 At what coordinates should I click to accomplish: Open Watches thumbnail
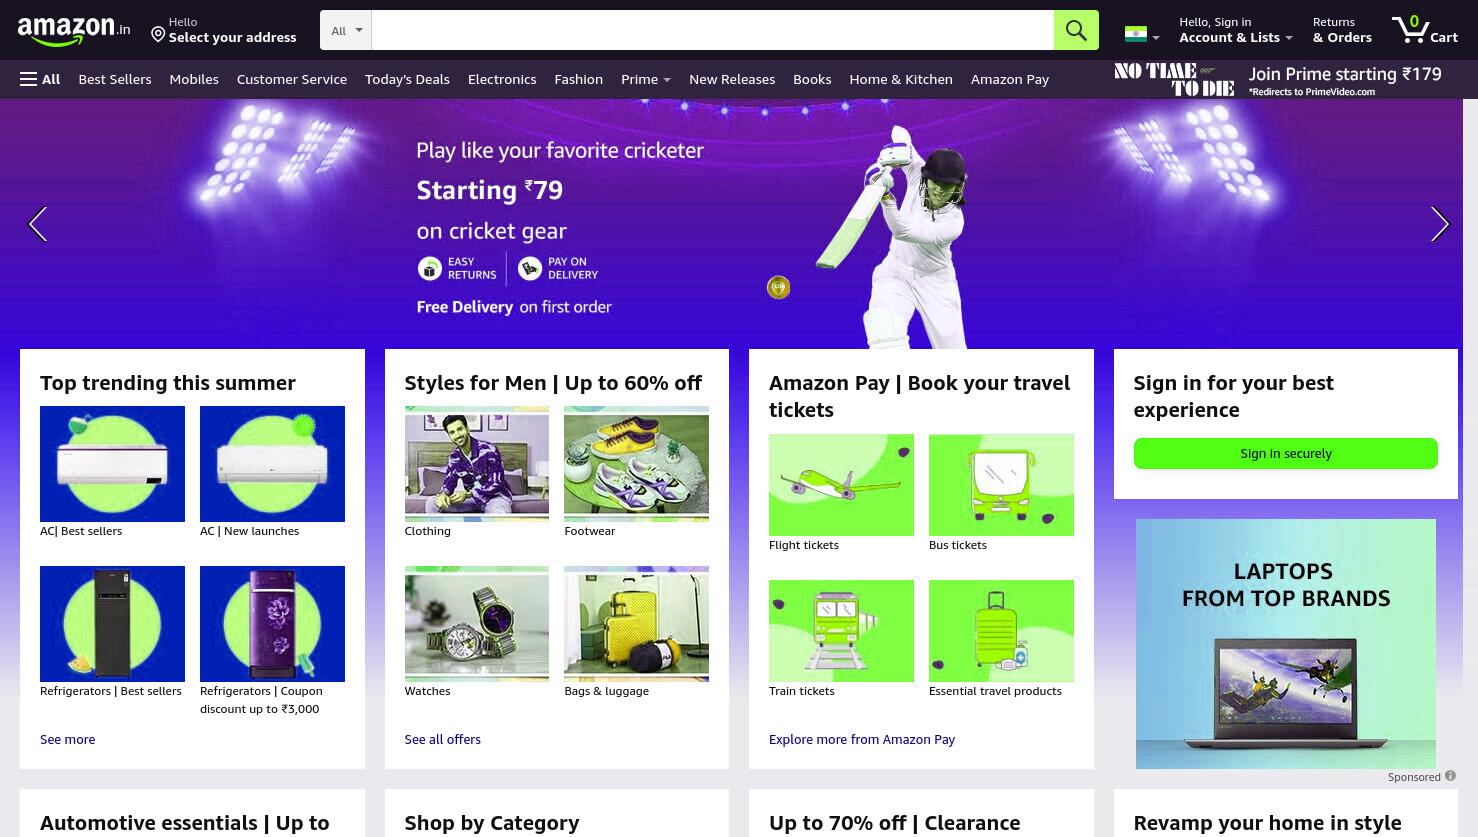click(x=477, y=624)
